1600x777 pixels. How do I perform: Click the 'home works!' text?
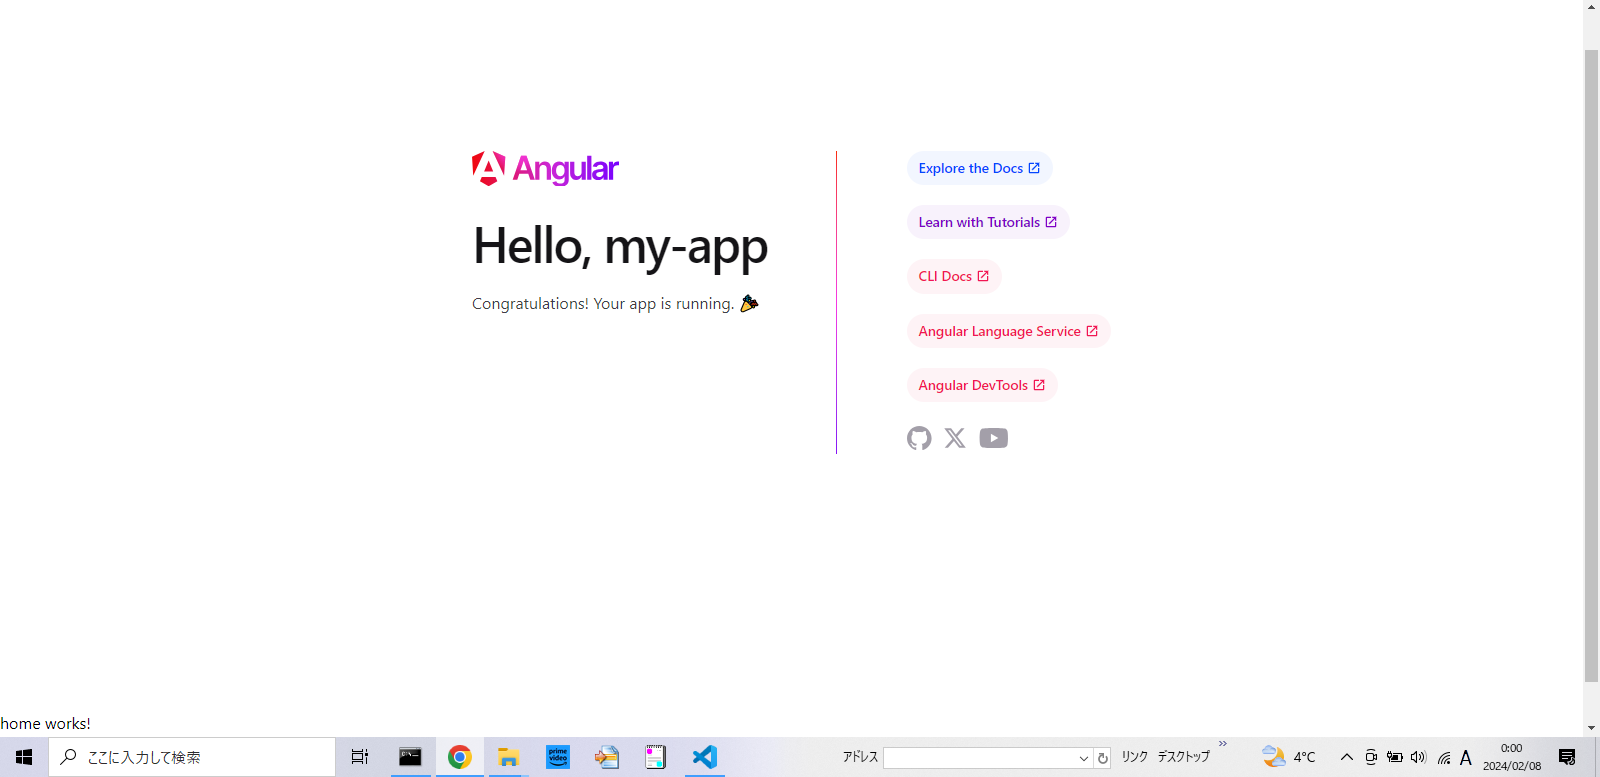[45, 723]
